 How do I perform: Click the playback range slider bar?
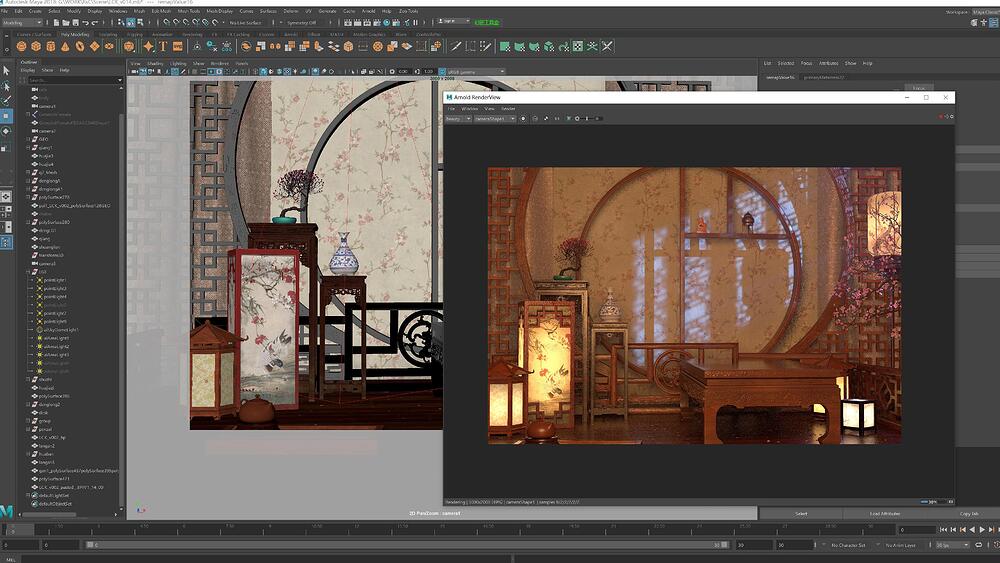[407, 545]
